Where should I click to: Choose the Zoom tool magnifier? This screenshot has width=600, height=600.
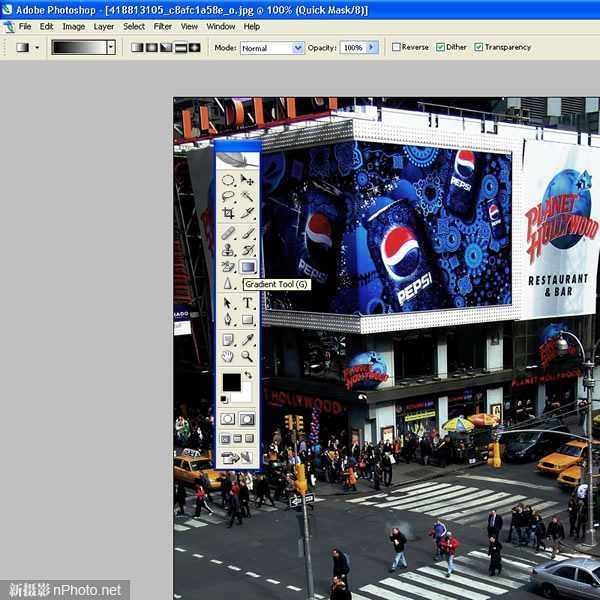247,356
